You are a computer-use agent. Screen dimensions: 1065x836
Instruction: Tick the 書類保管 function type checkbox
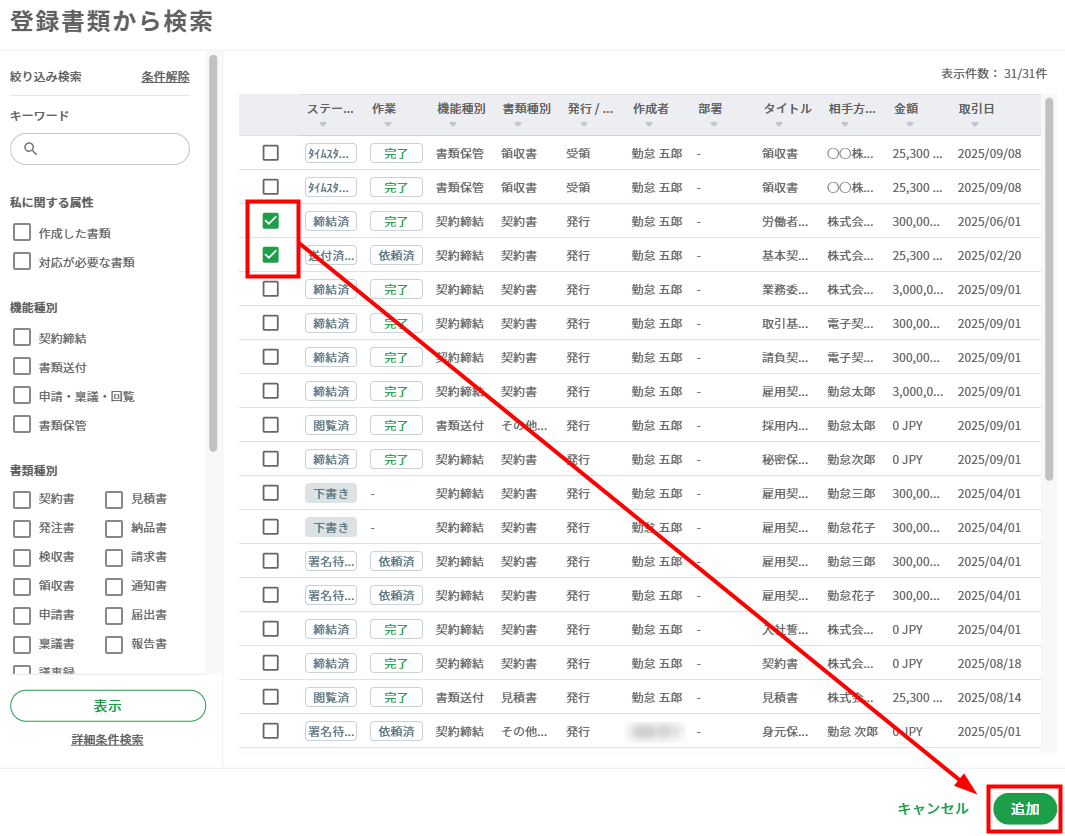coord(22,425)
